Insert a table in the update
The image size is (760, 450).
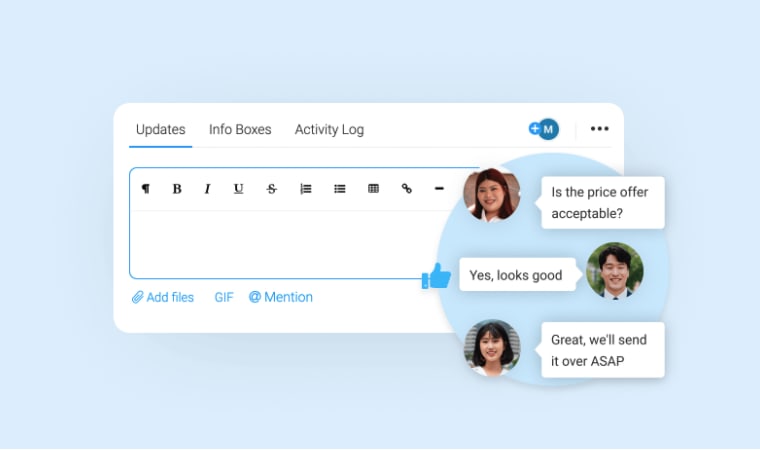click(x=373, y=189)
